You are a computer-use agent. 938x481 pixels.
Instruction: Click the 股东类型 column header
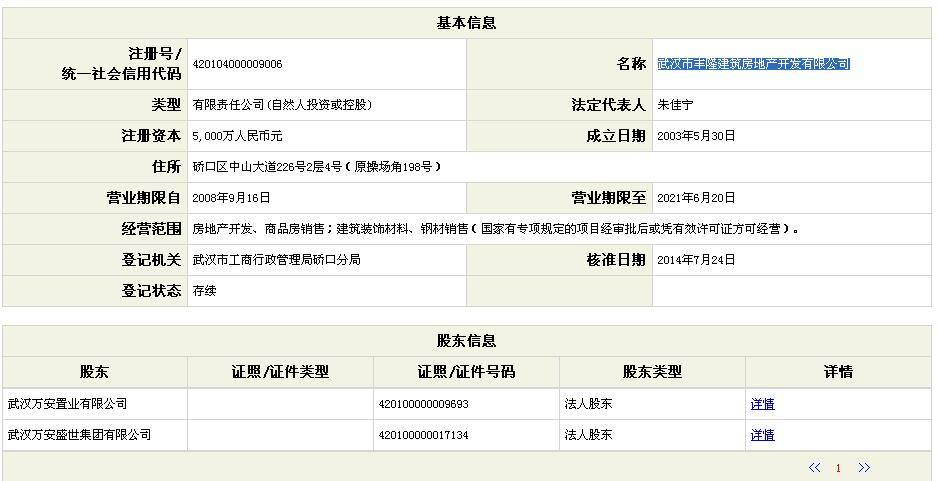652,372
